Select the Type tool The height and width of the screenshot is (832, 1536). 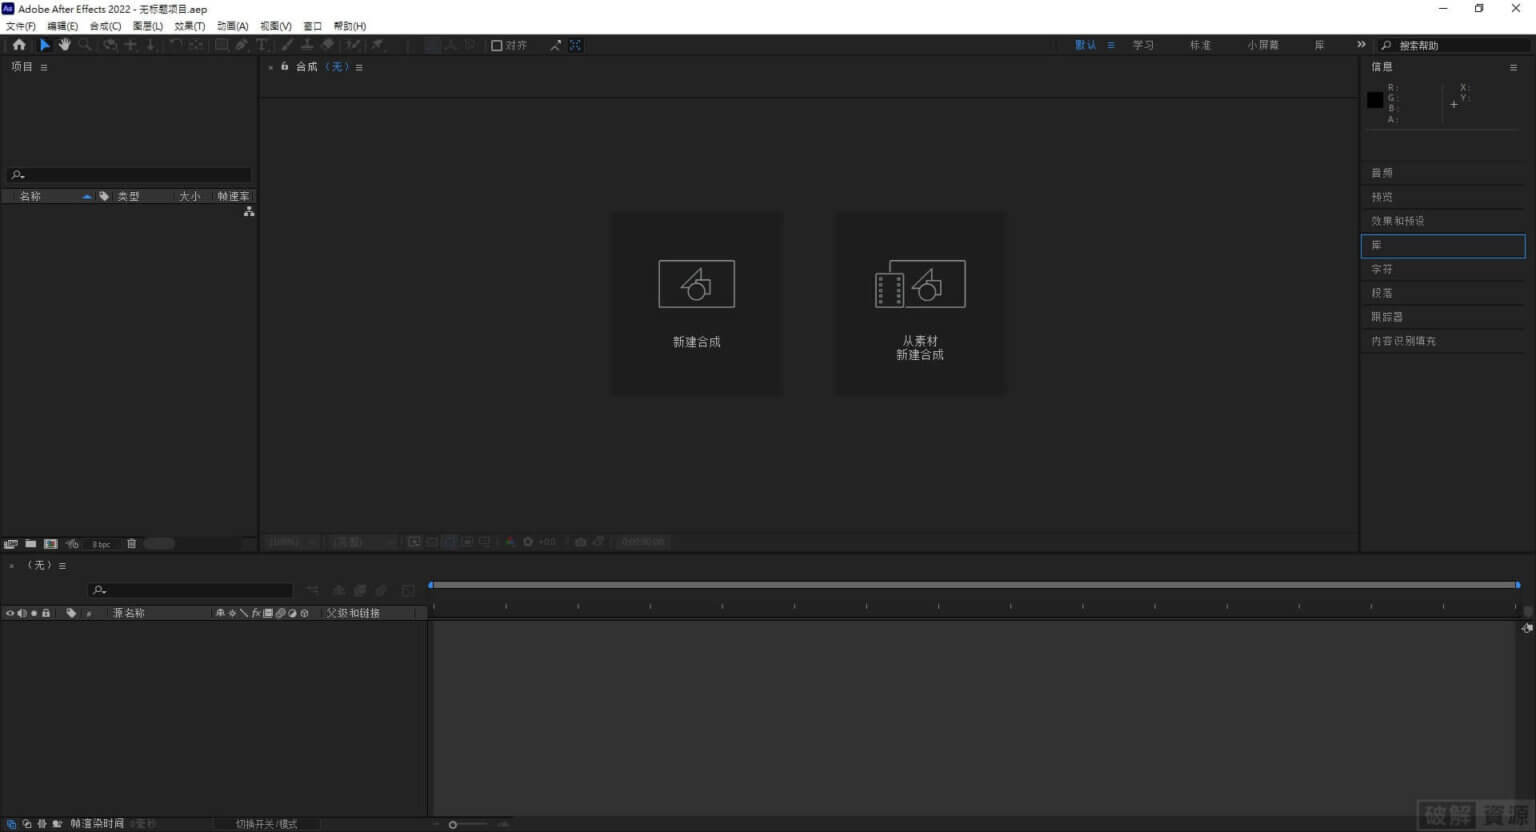[262, 45]
